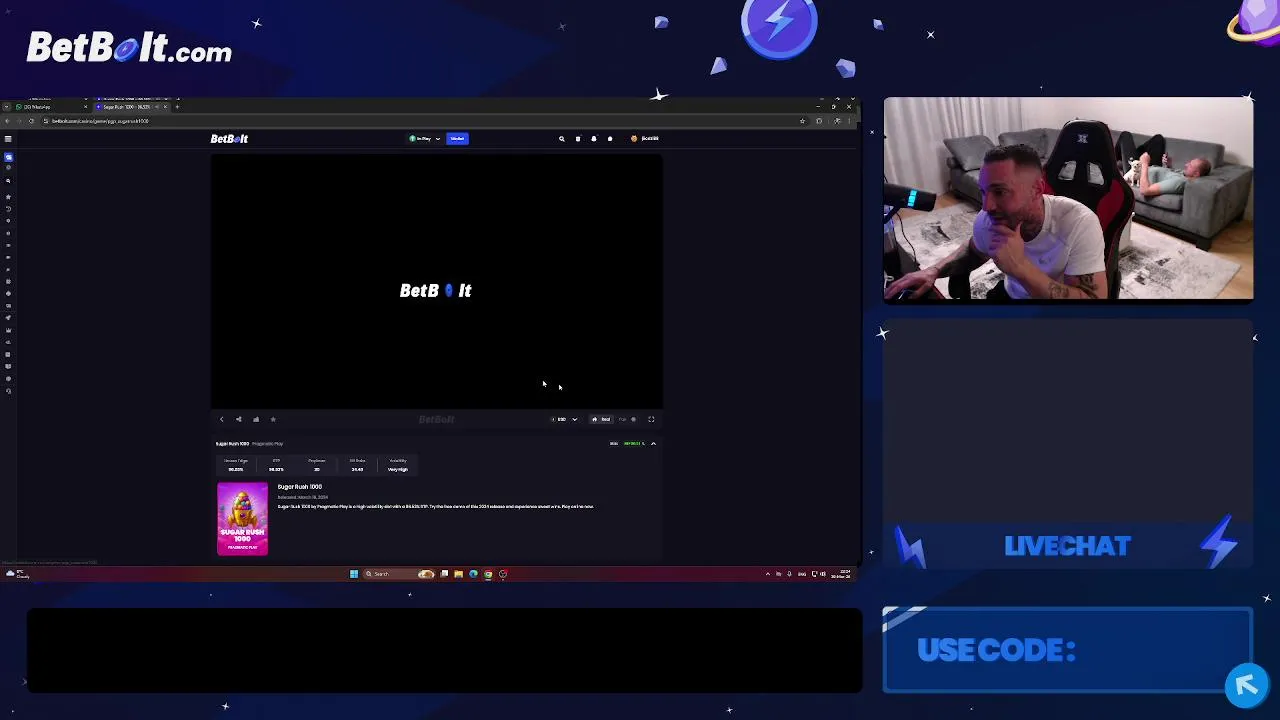Click the thumbs-up like icon

(x=256, y=419)
